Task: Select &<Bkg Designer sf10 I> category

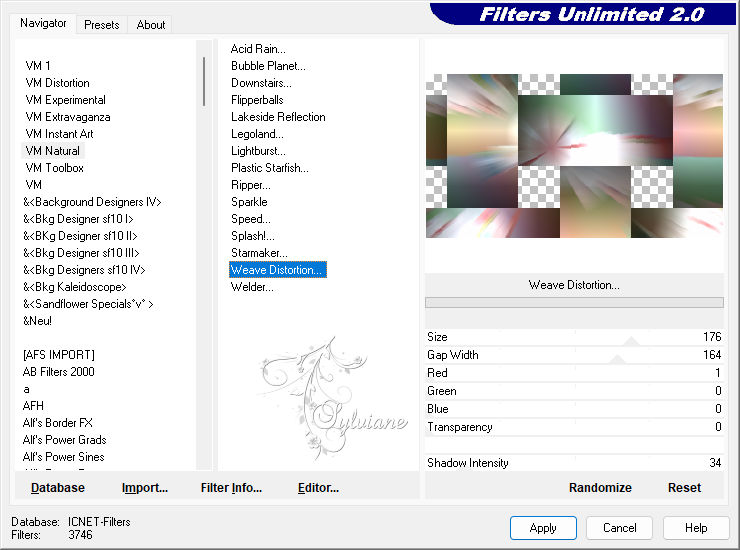Action: click(78, 219)
